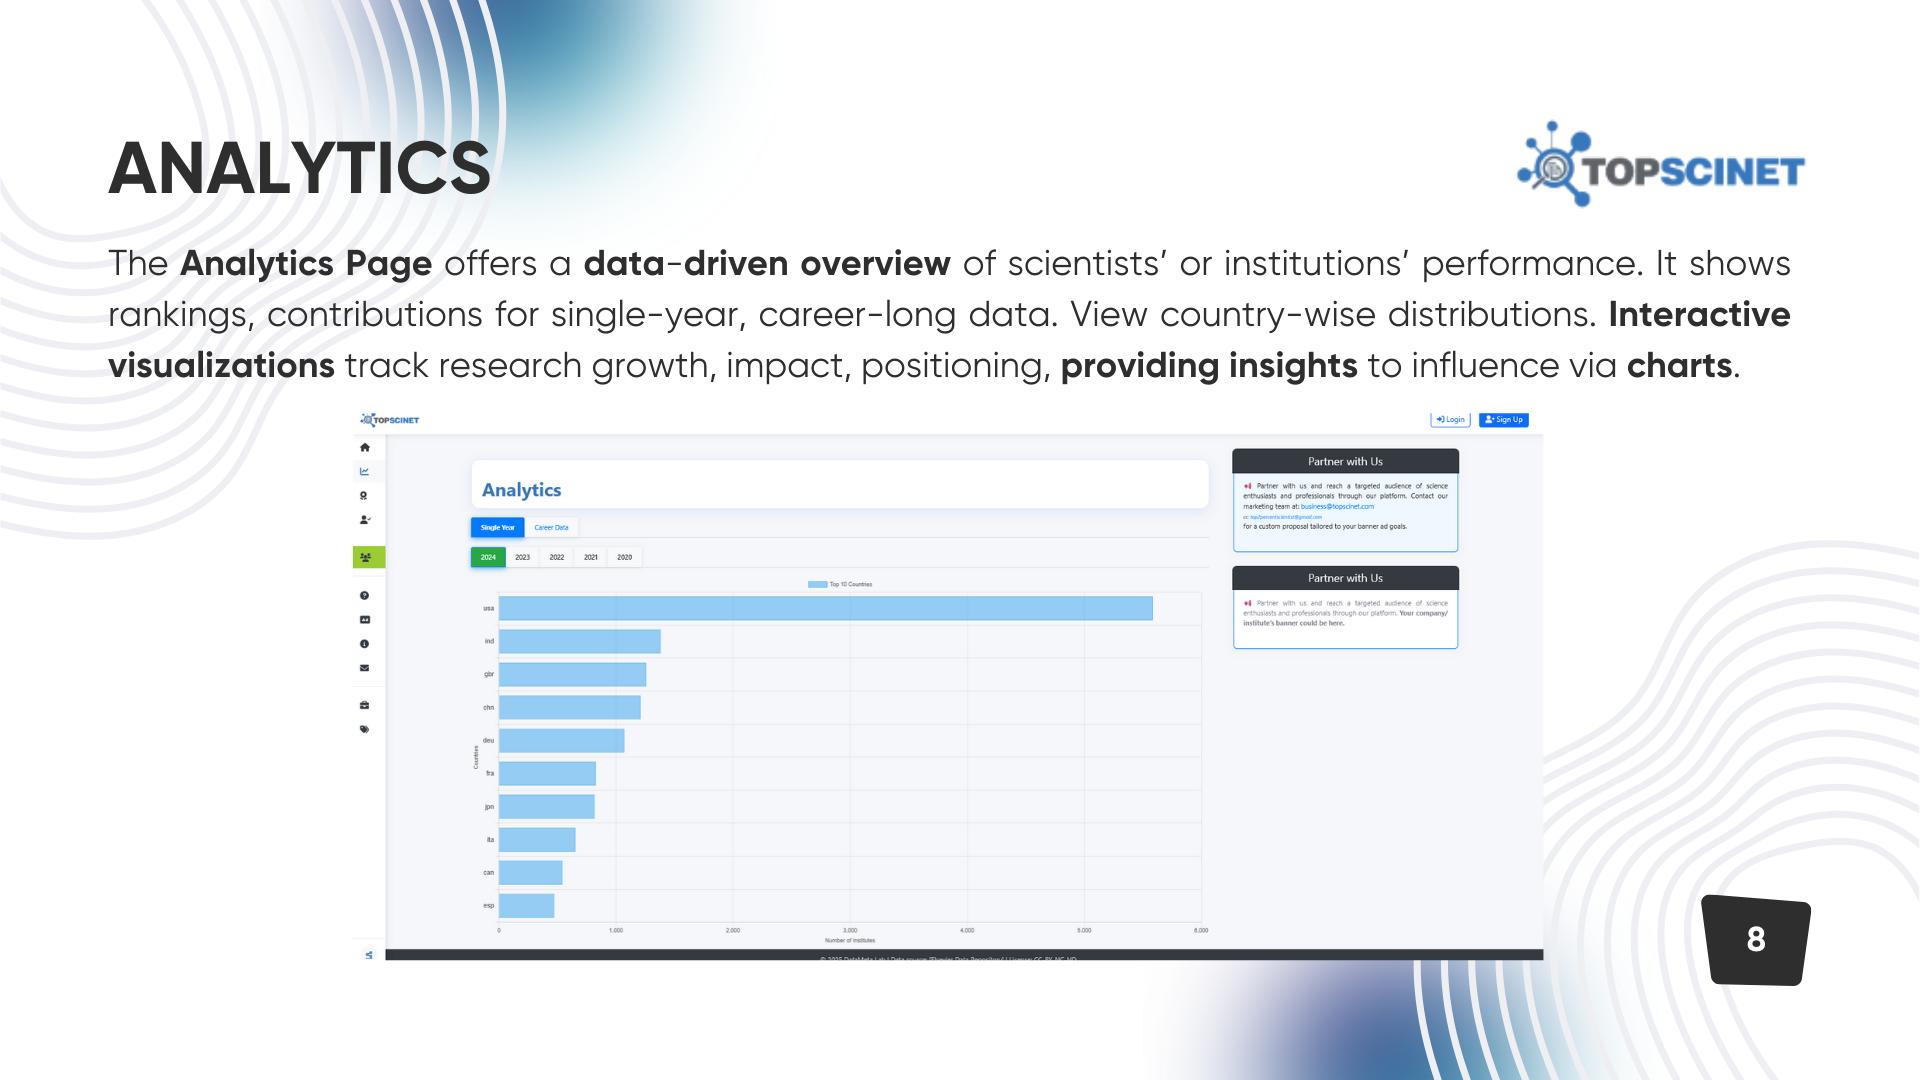Open the question mark help icon
The height and width of the screenshot is (1080, 1920).
365,596
